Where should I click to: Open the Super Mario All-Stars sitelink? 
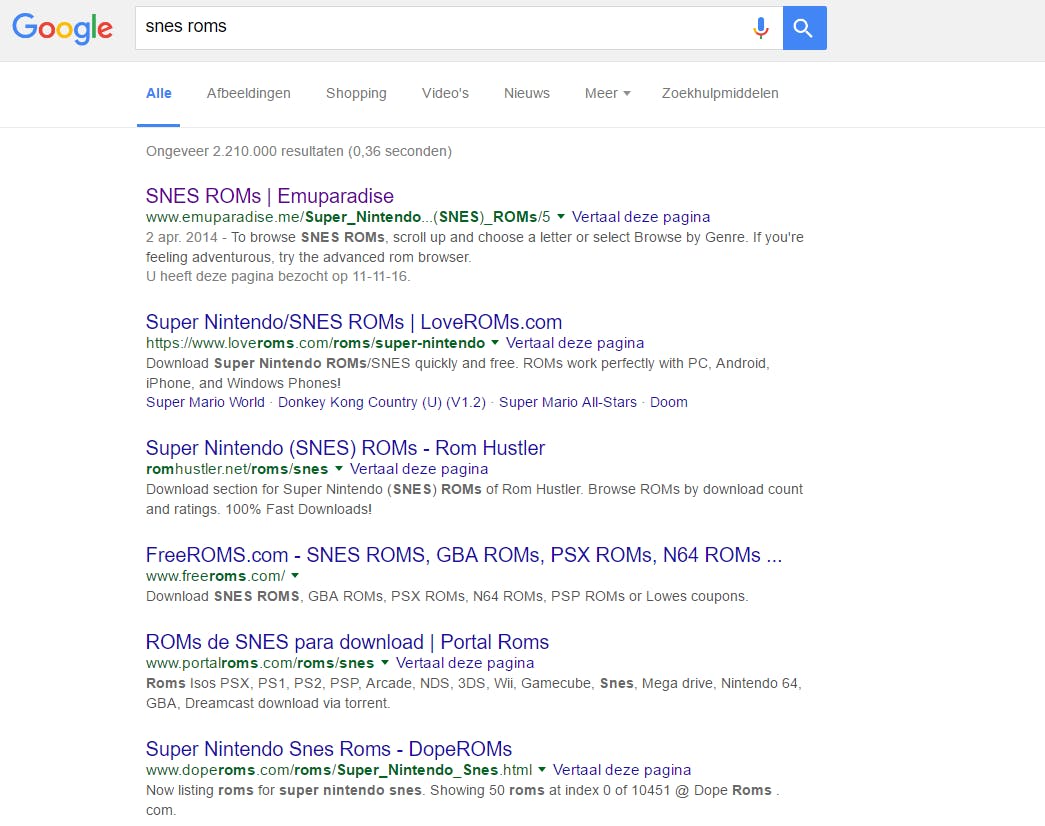tap(568, 402)
